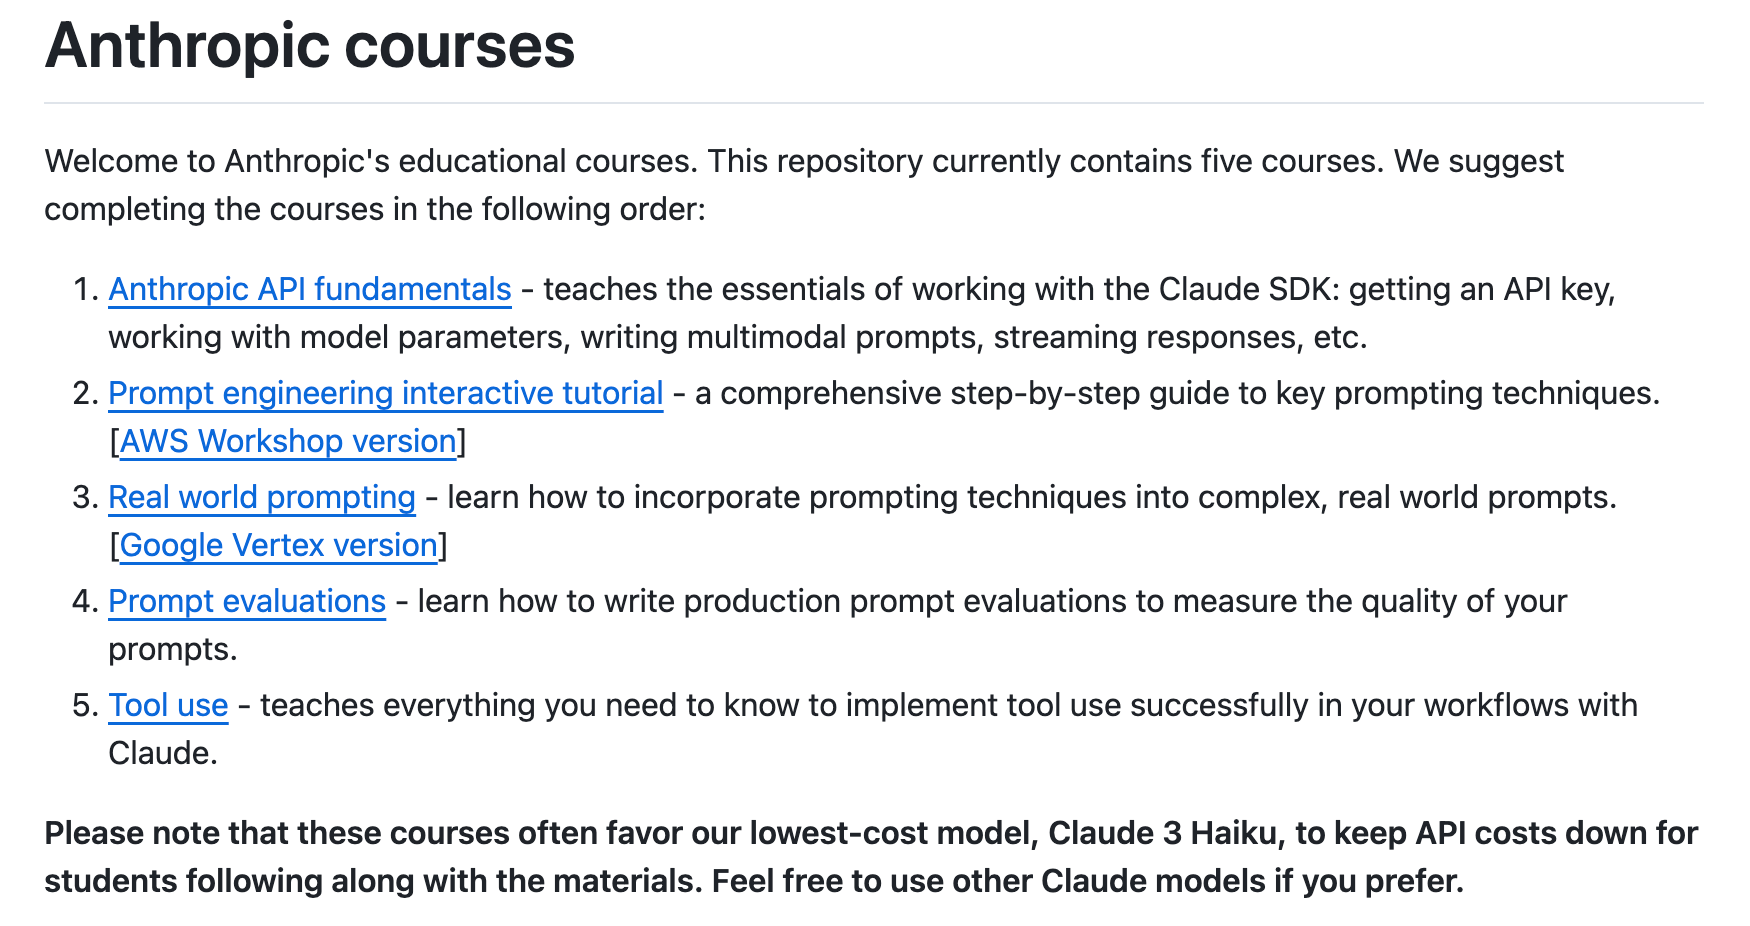The height and width of the screenshot is (926, 1750).
Task: Open the Prompt evaluations course link
Action: coord(246,601)
